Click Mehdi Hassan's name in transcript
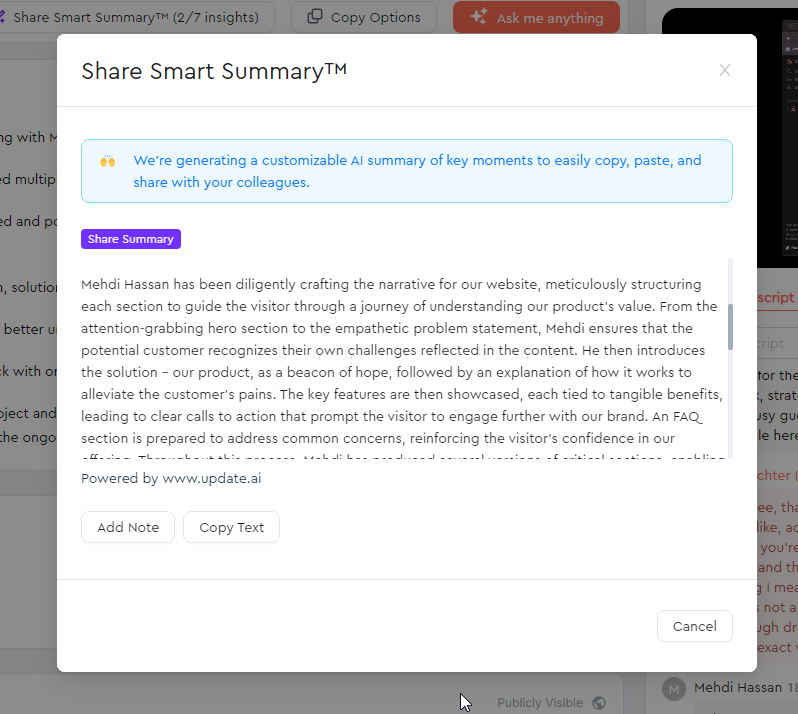The width and height of the screenshot is (798, 714). (x=738, y=688)
